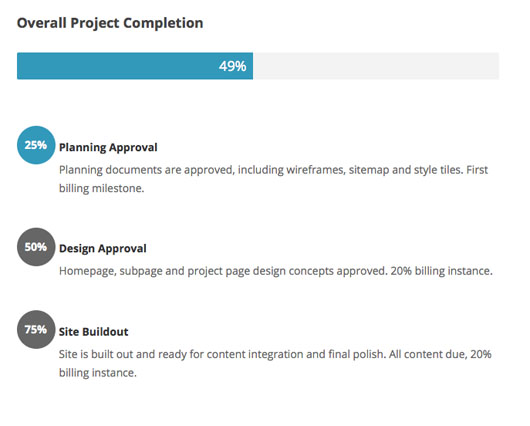Select the Design Approval heading

coord(103,249)
